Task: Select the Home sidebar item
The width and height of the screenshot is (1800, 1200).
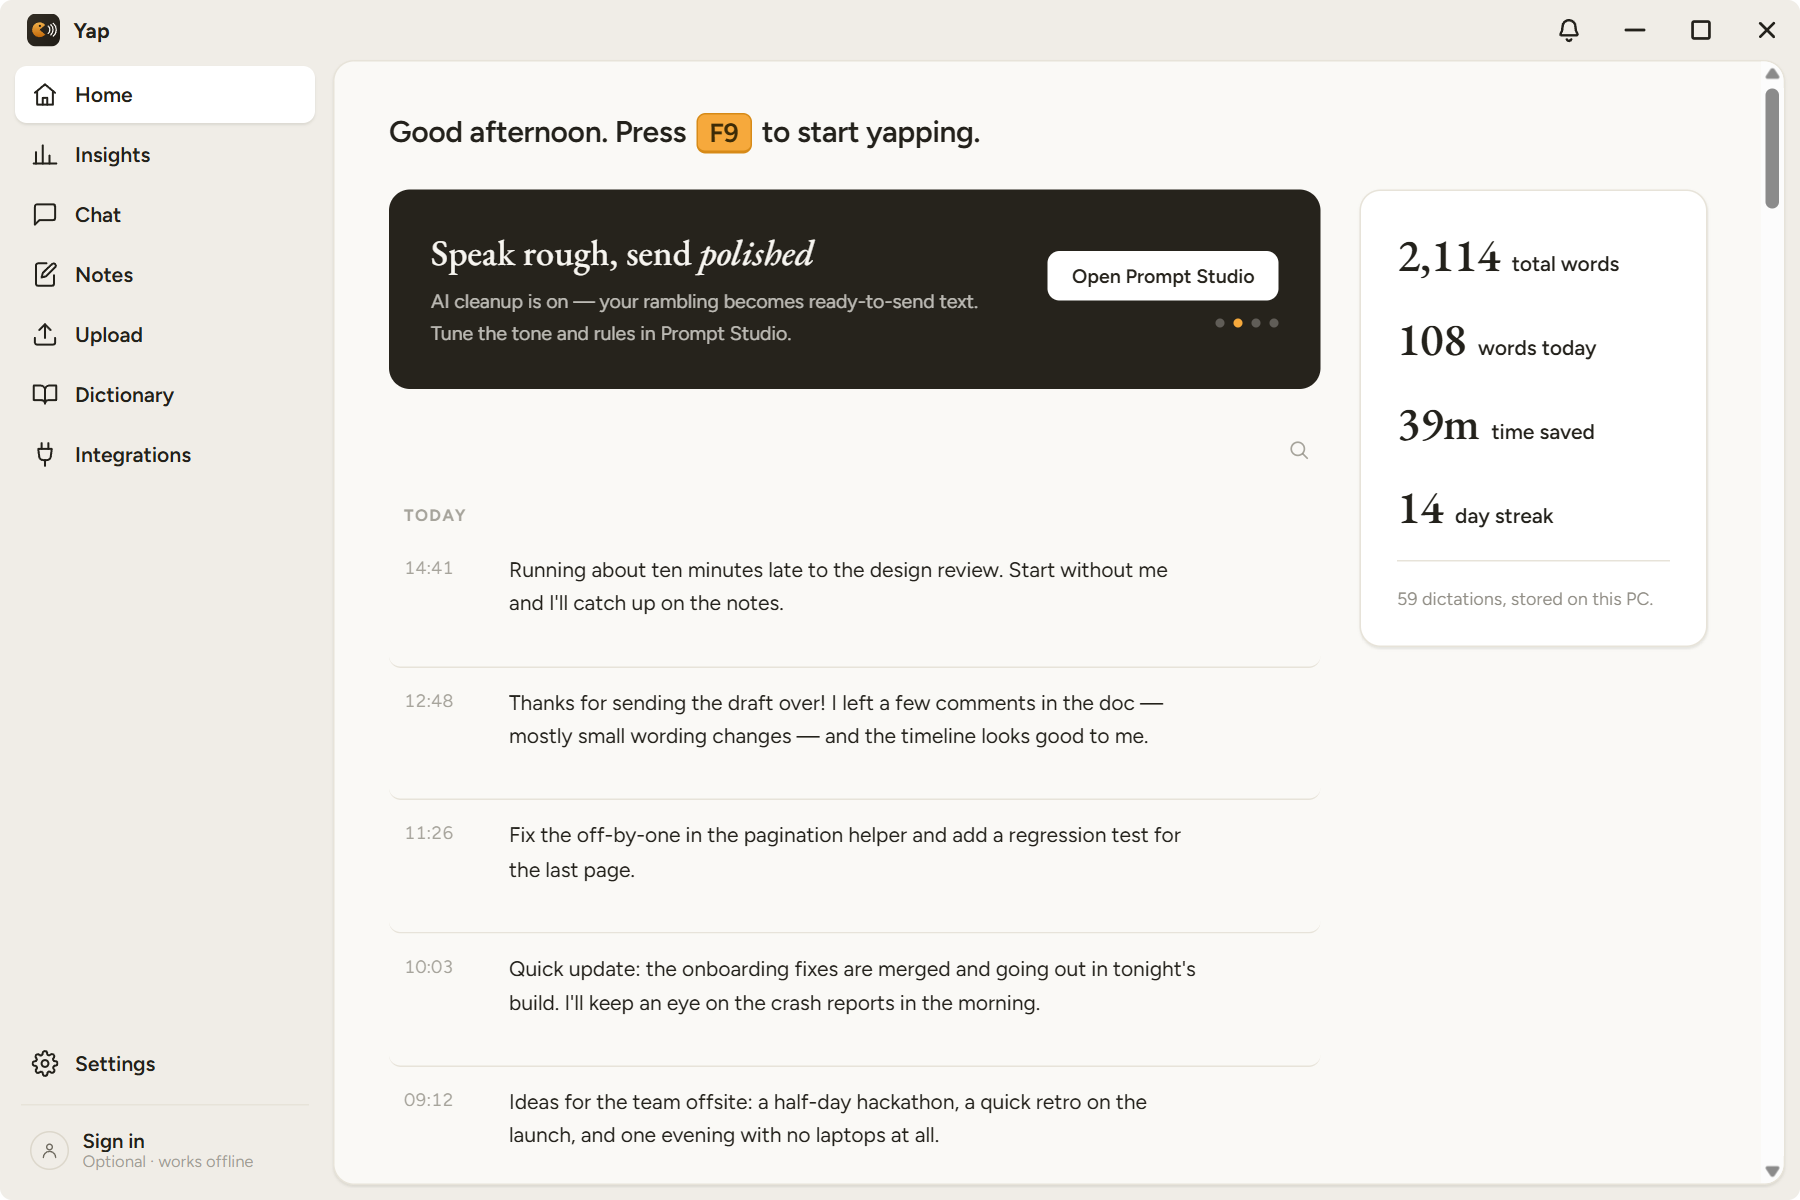Action: pos(165,95)
